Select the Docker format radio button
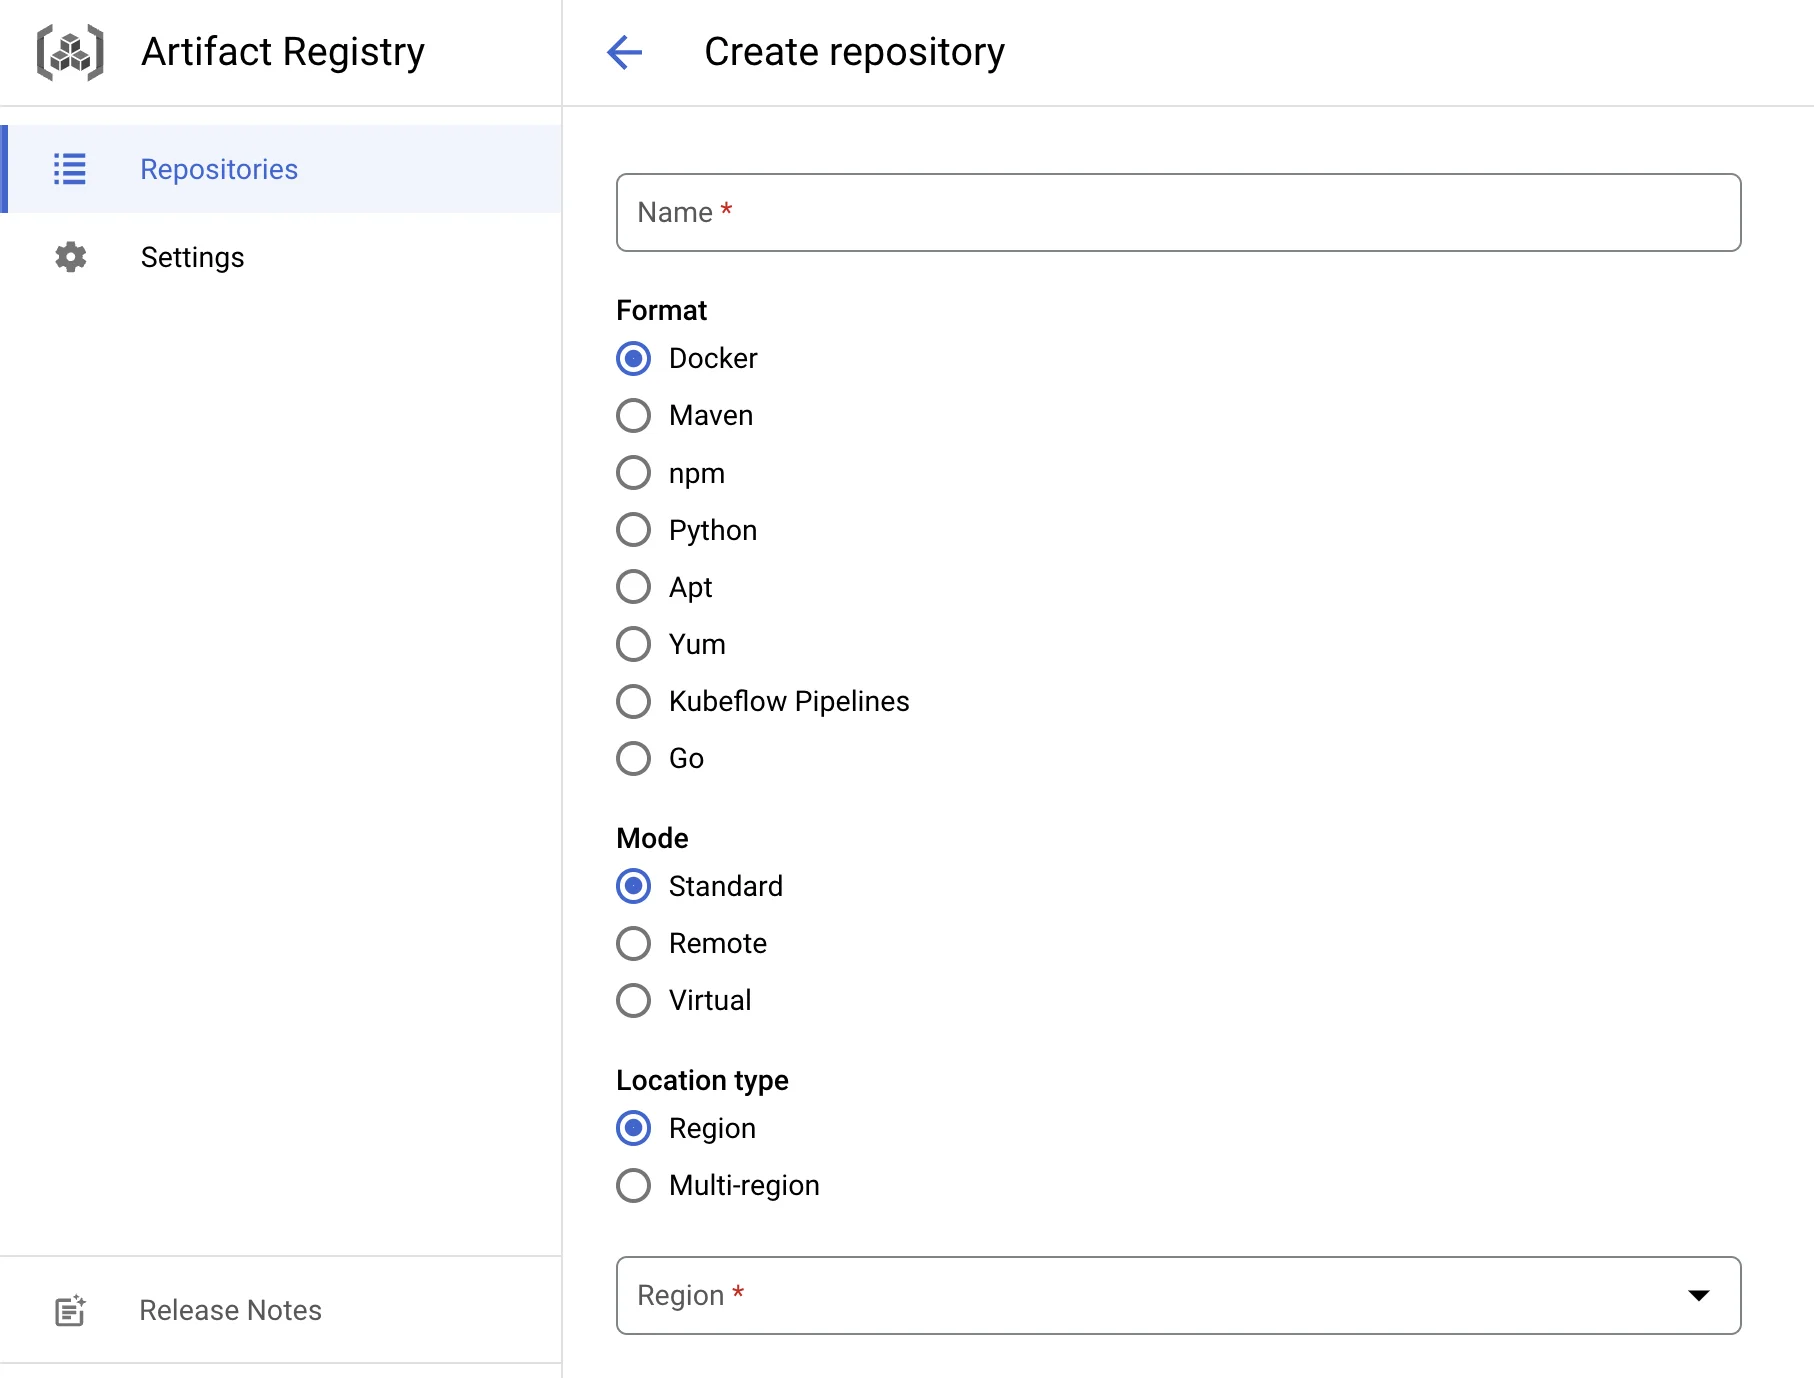 634,358
